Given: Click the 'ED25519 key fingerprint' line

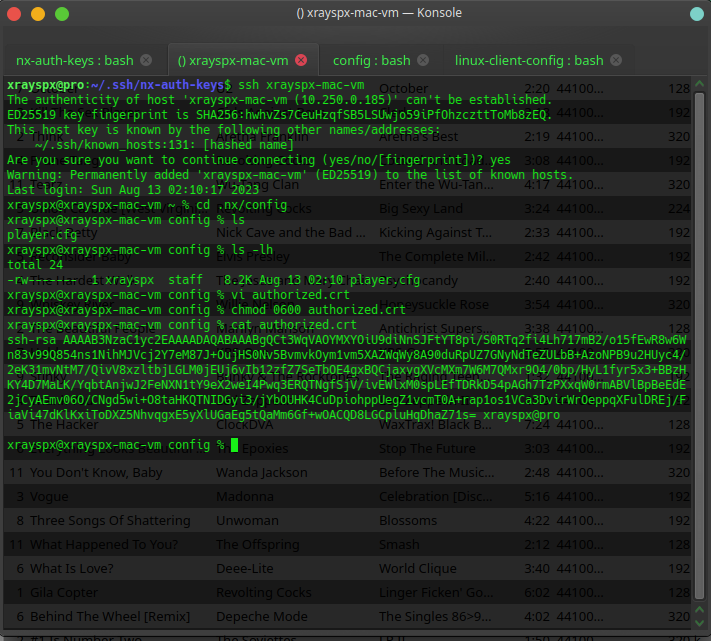Looking at the screenshot, I should [x=279, y=115].
